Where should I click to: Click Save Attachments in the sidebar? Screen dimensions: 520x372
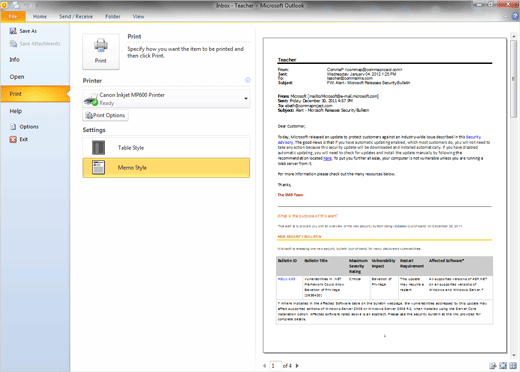[35, 44]
